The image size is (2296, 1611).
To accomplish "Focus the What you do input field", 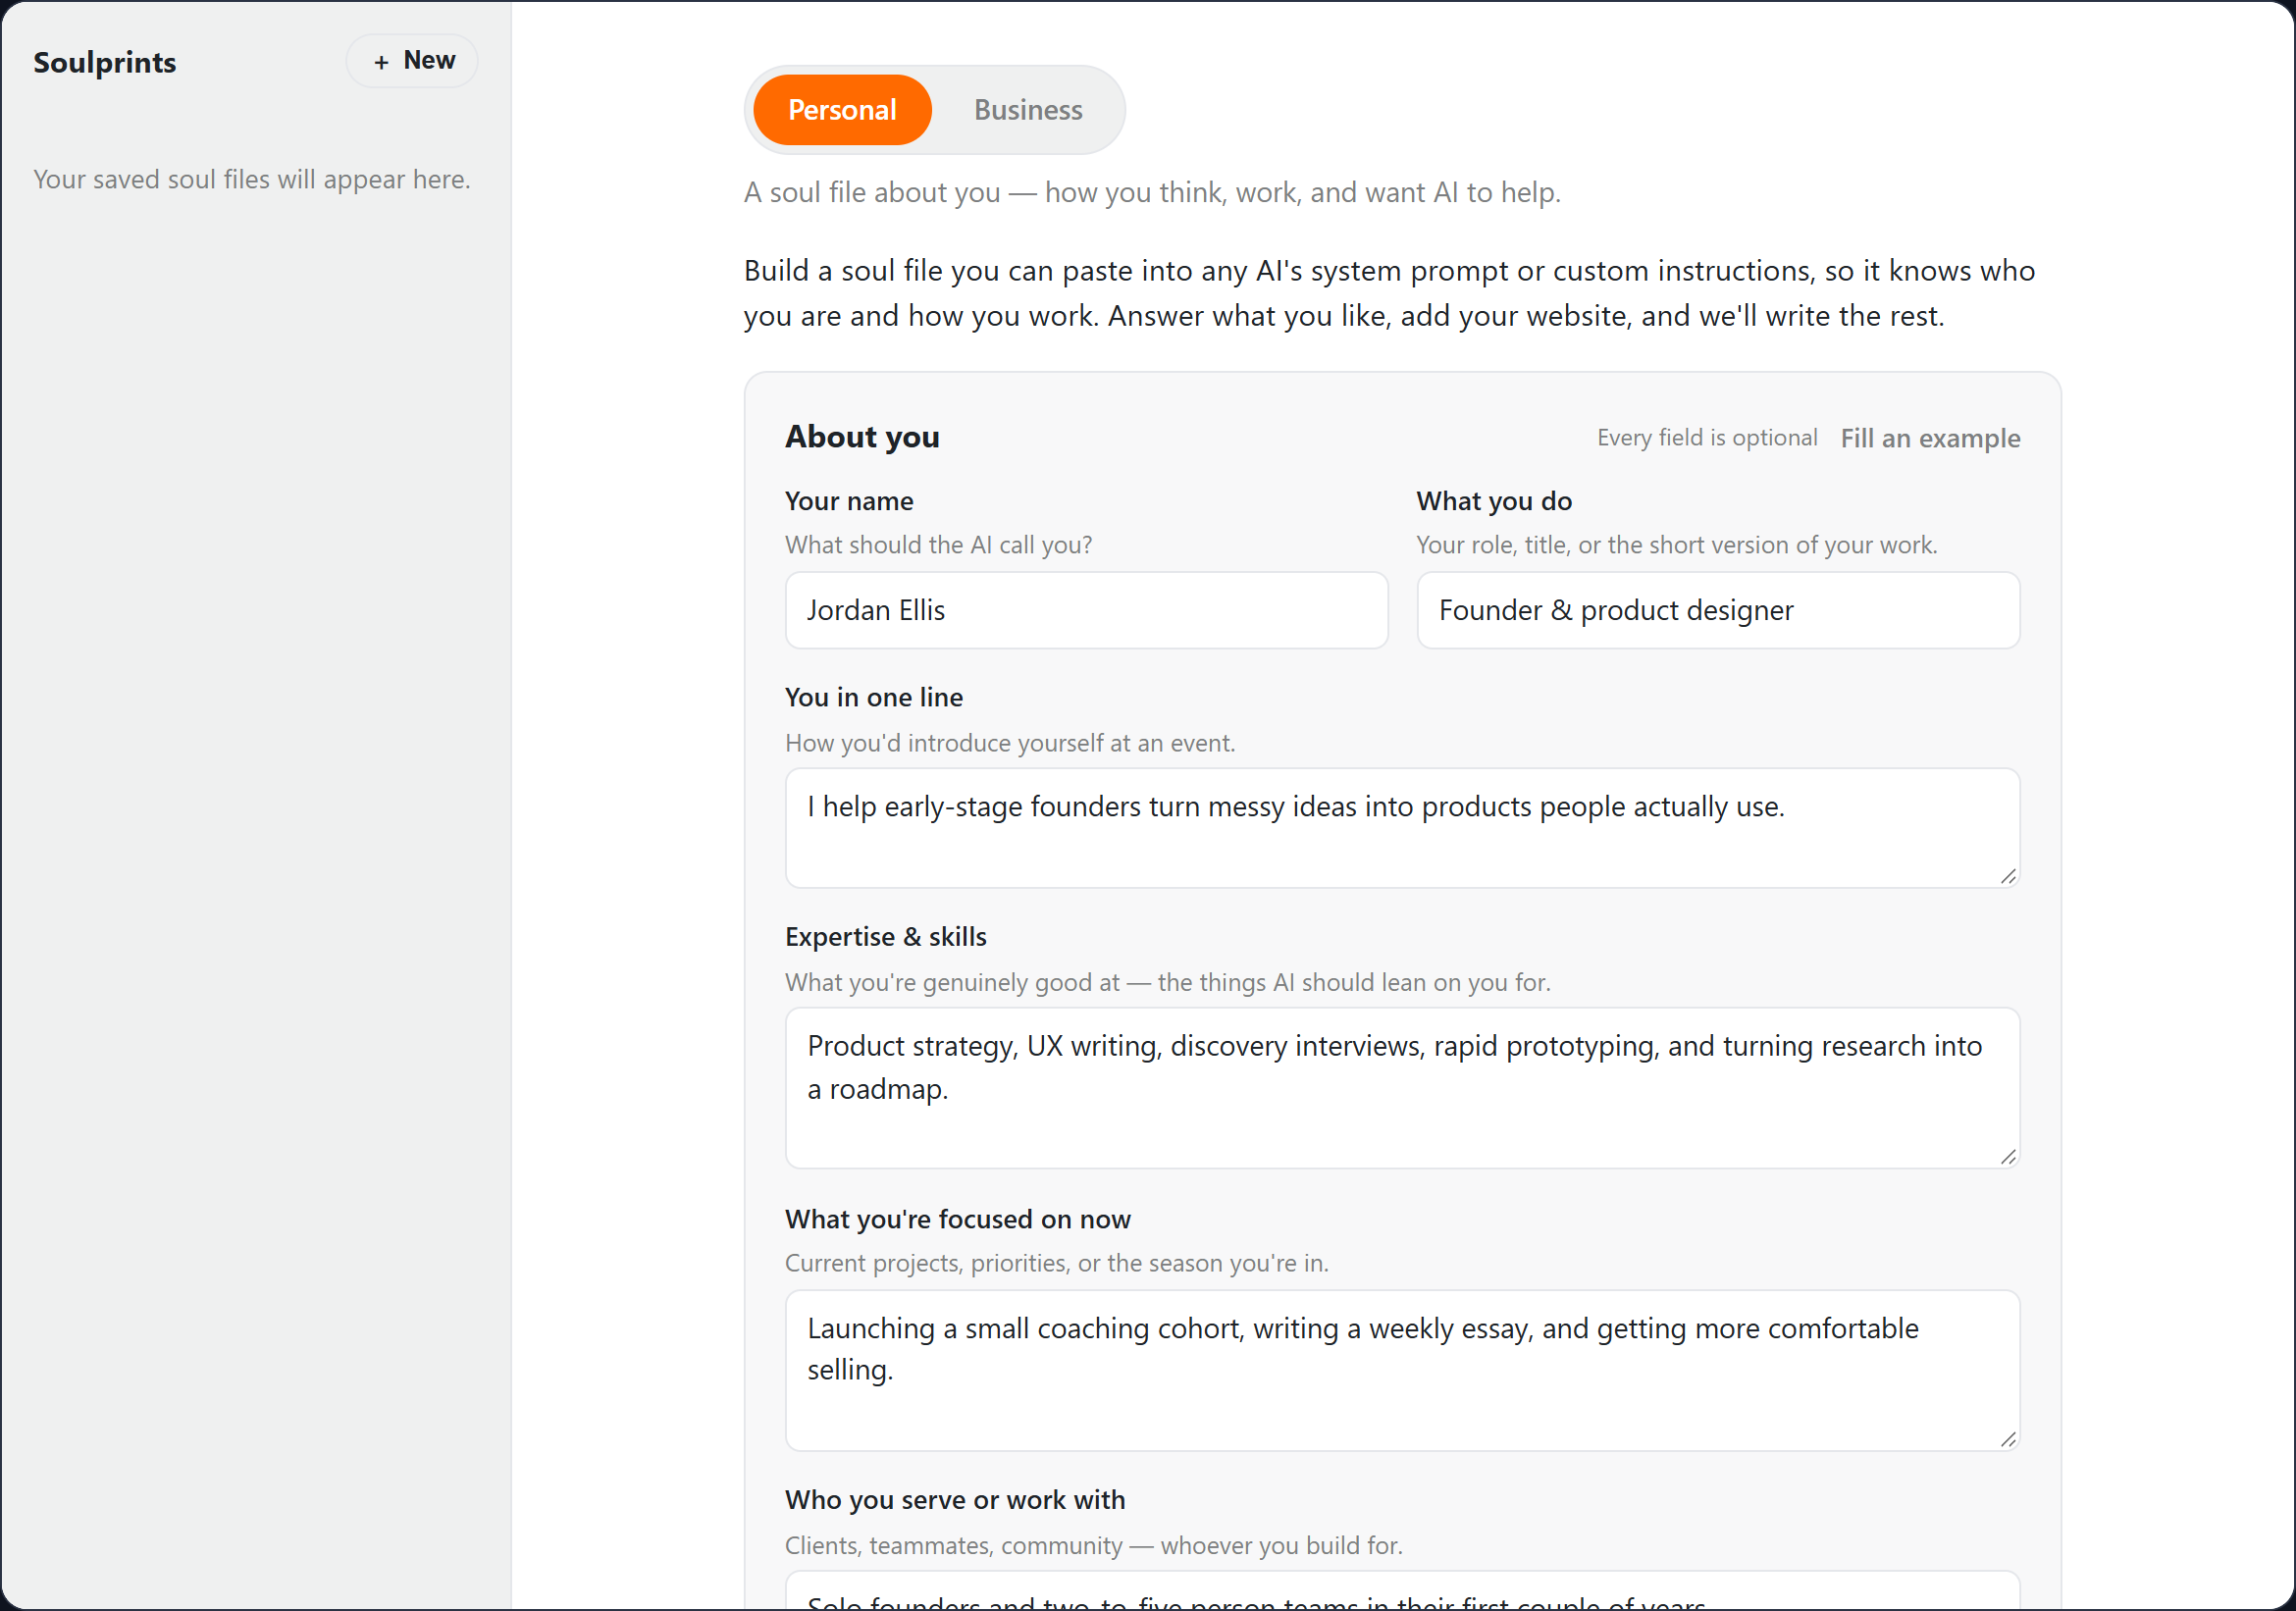I will click(1718, 610).
